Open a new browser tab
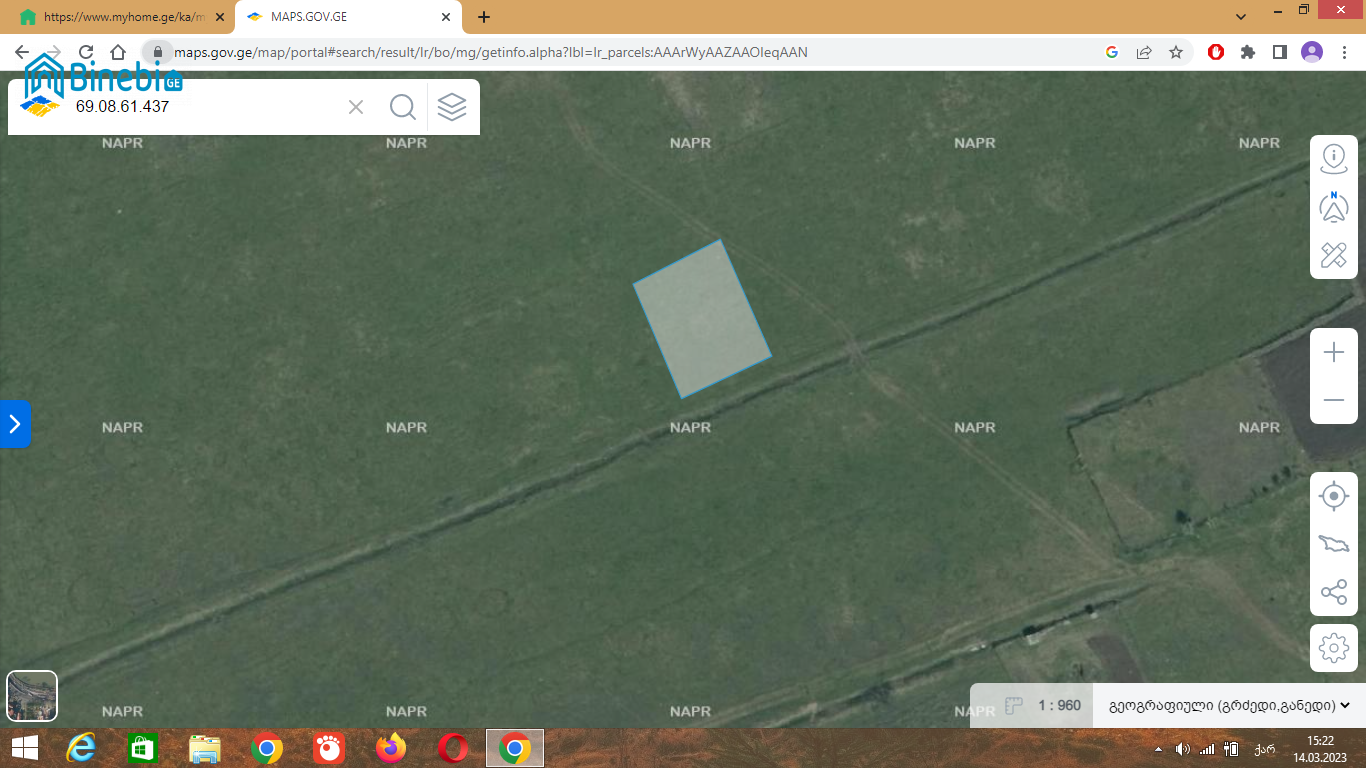Image resolution: width=1366 pixels, height=768 pixels. (484, 17)
